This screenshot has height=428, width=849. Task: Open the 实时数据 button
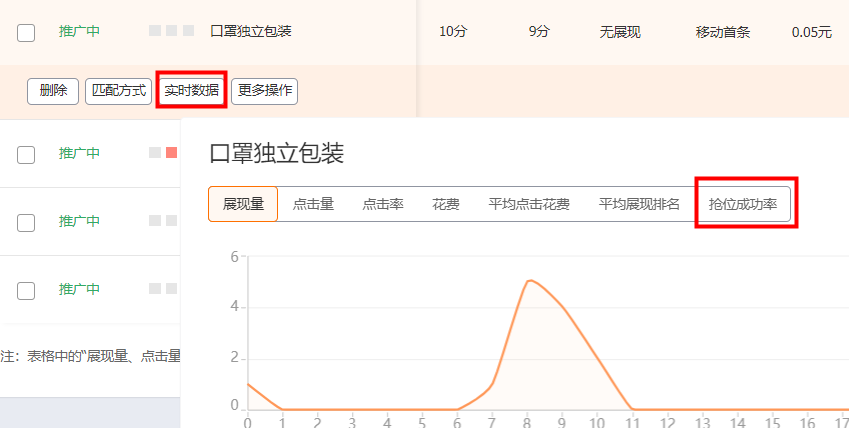191,91
